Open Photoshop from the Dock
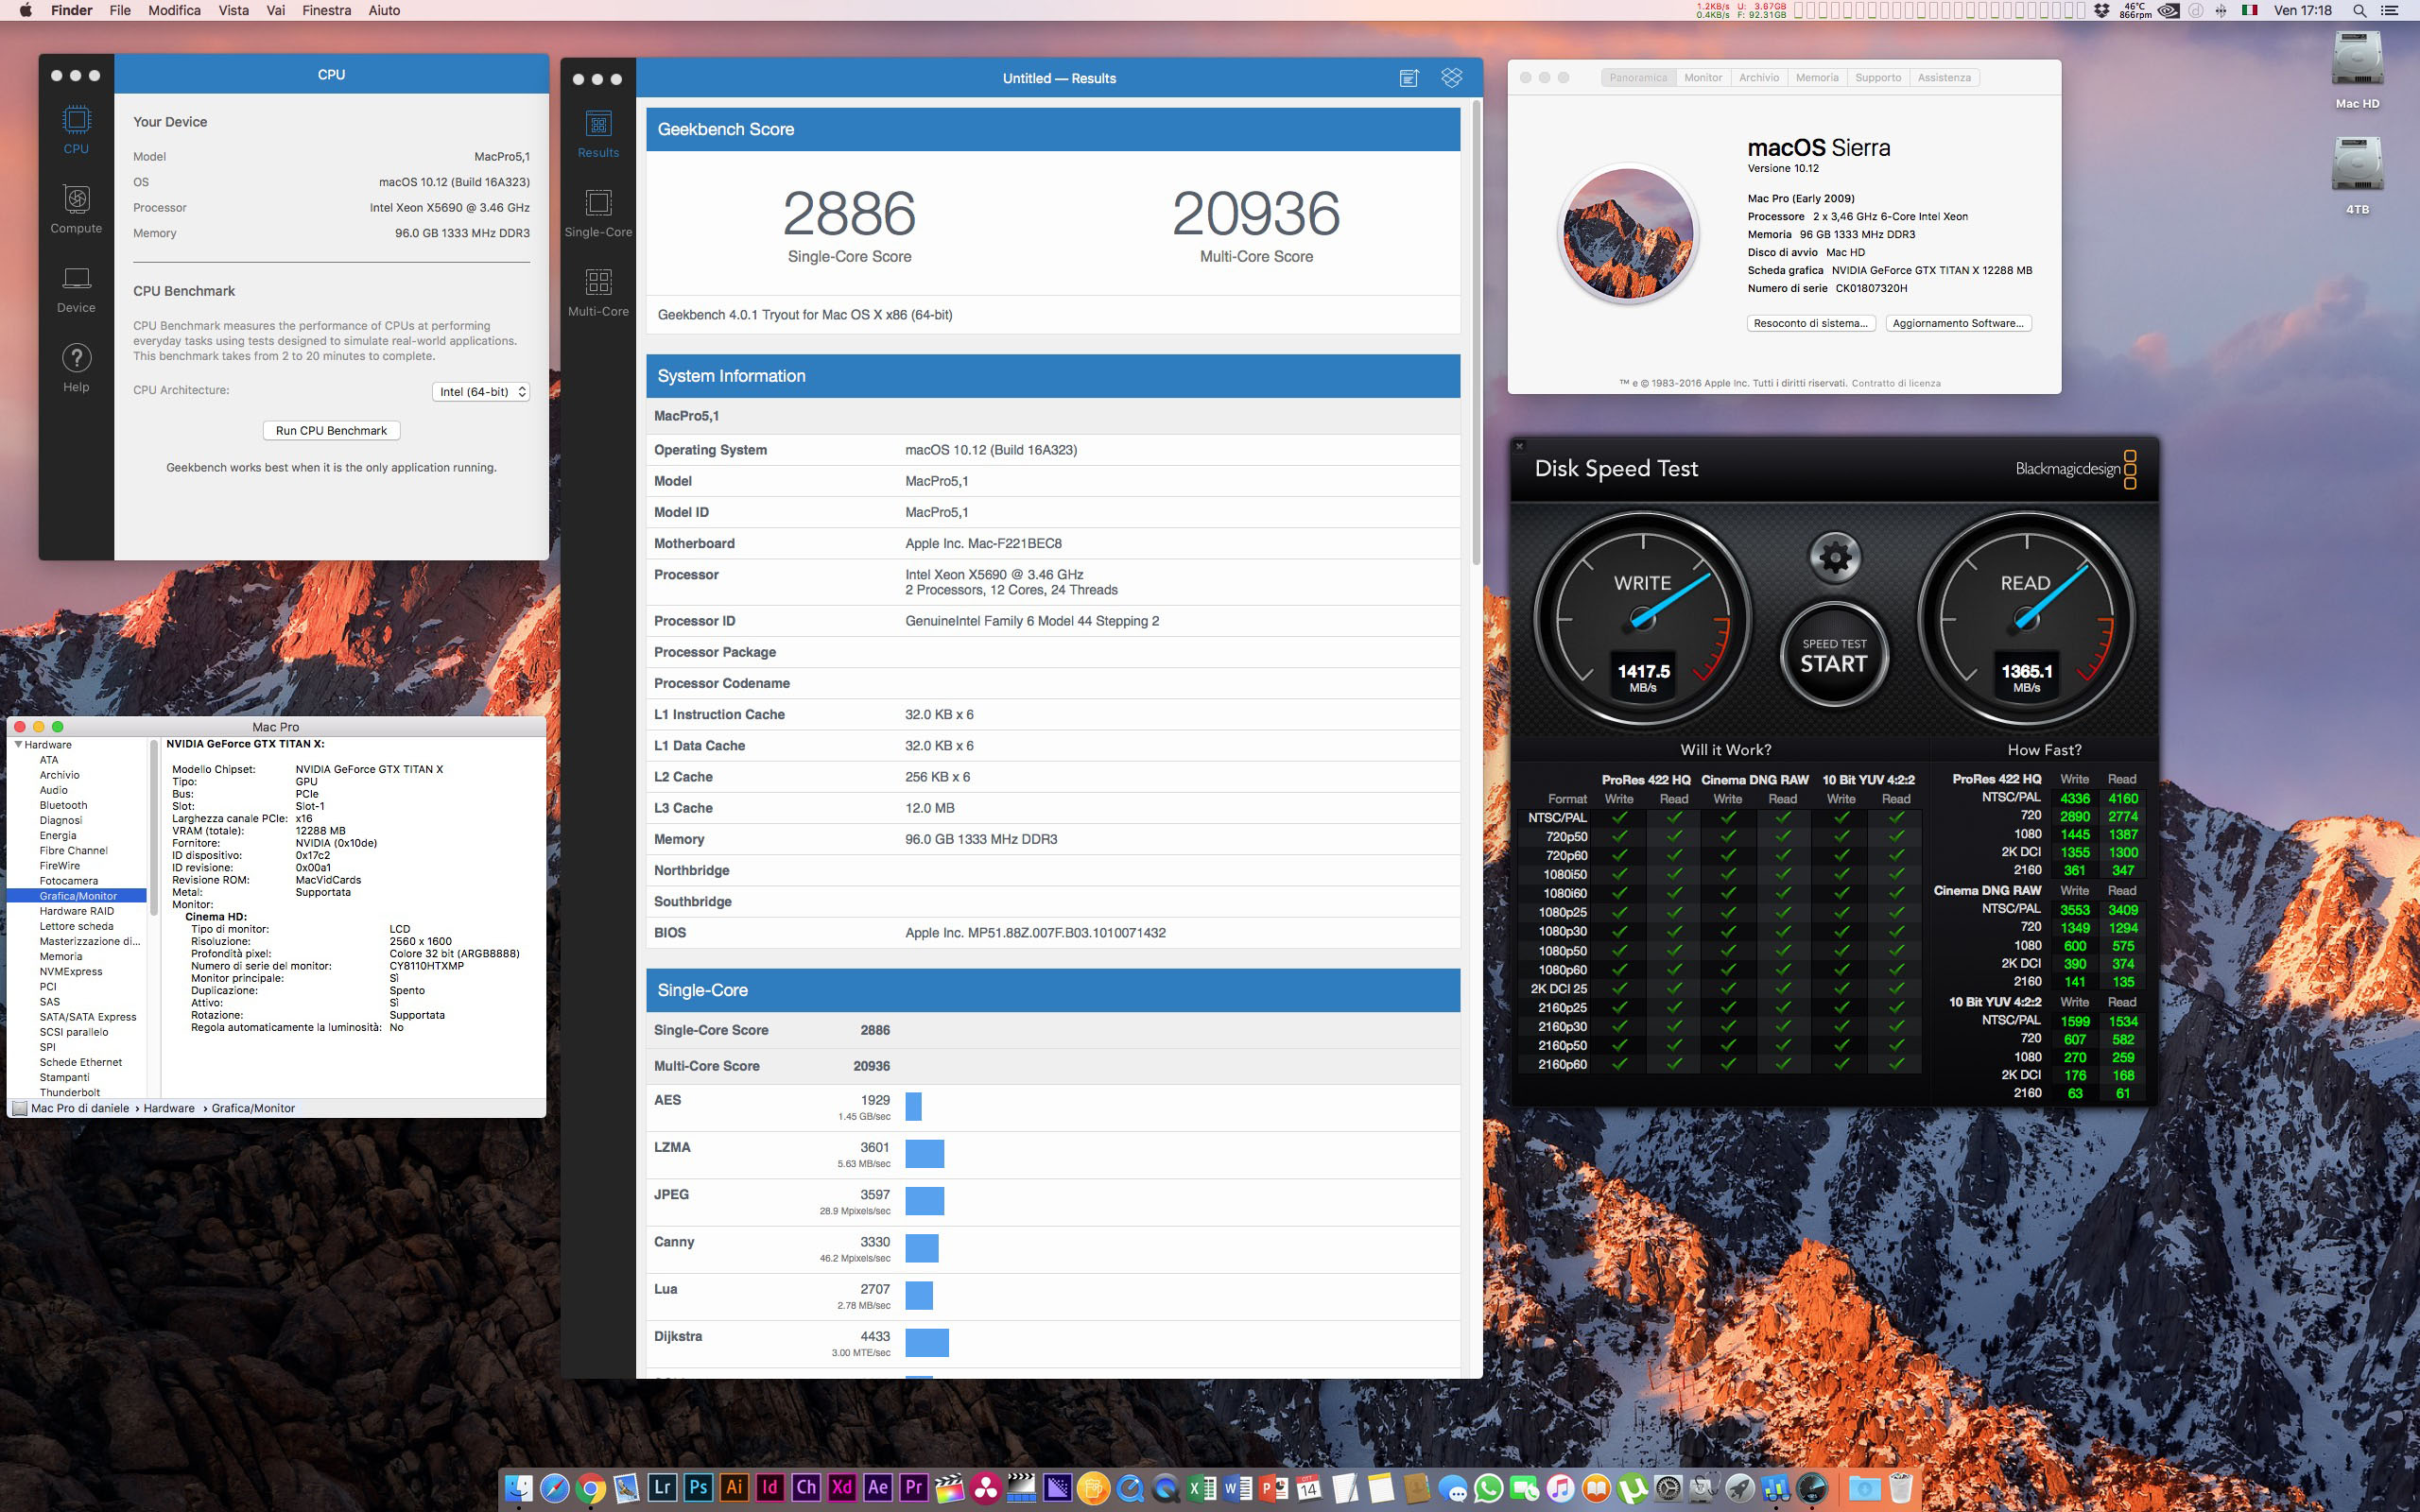The image size is (2420, 1512). tap(698, 1487)
